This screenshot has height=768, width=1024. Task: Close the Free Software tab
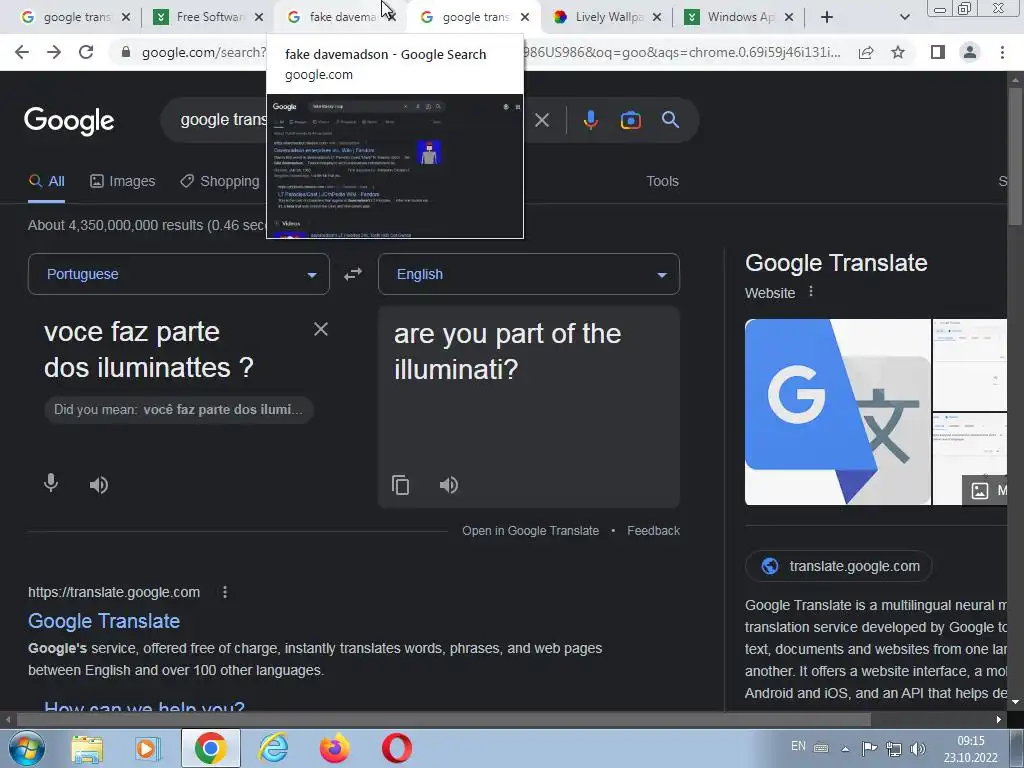[x=259, y=17]
